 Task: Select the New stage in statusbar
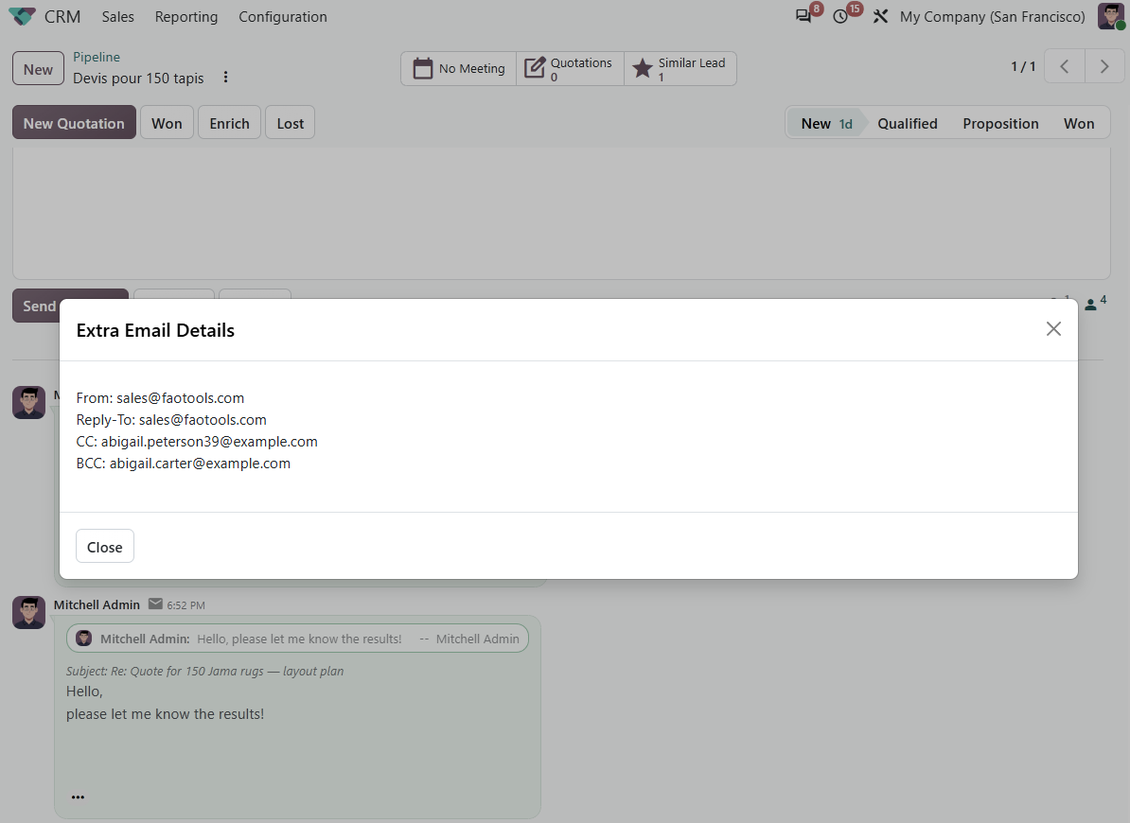(826, 123)
